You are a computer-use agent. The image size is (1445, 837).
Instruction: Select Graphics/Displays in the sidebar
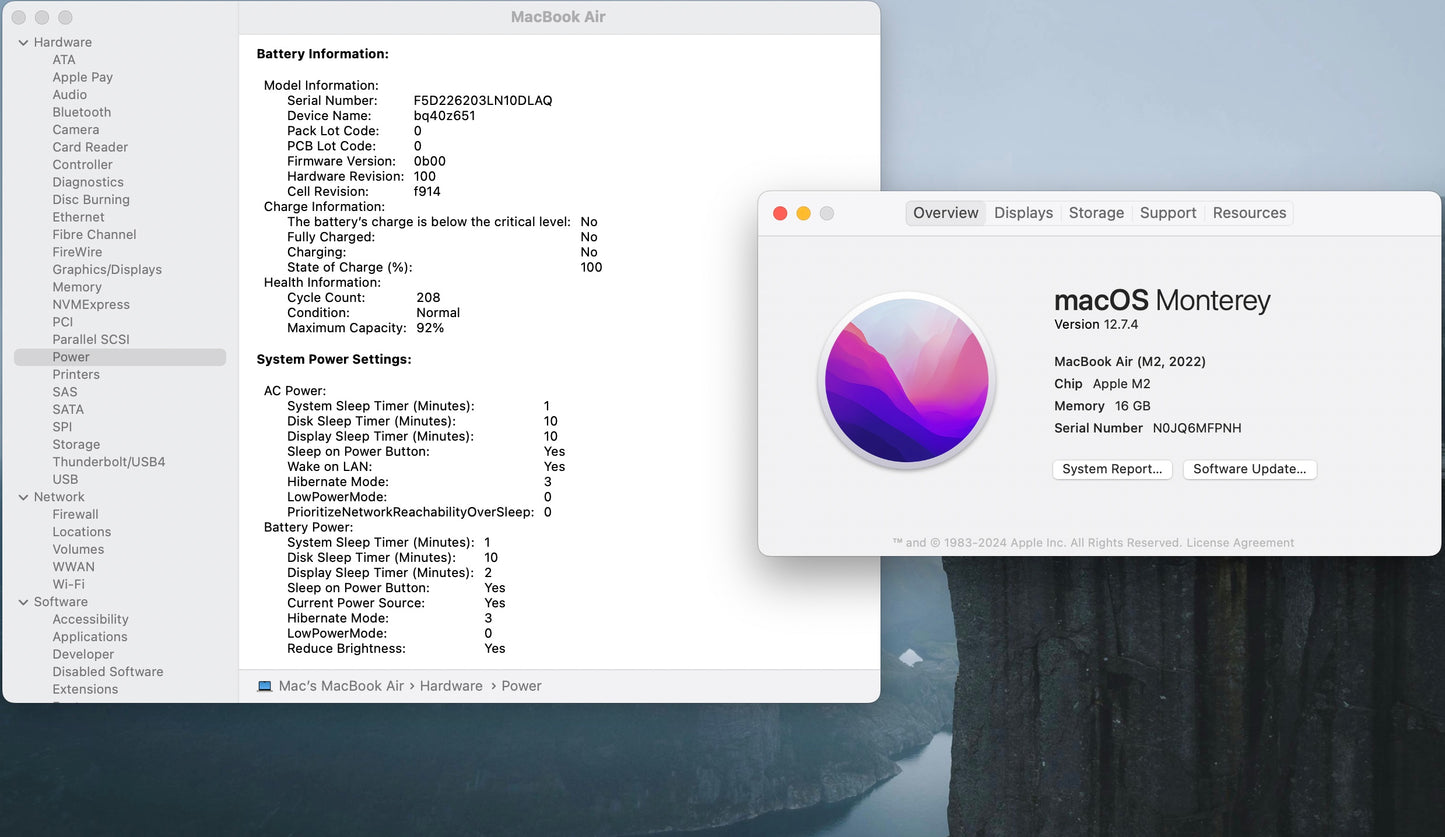(107, 270)
